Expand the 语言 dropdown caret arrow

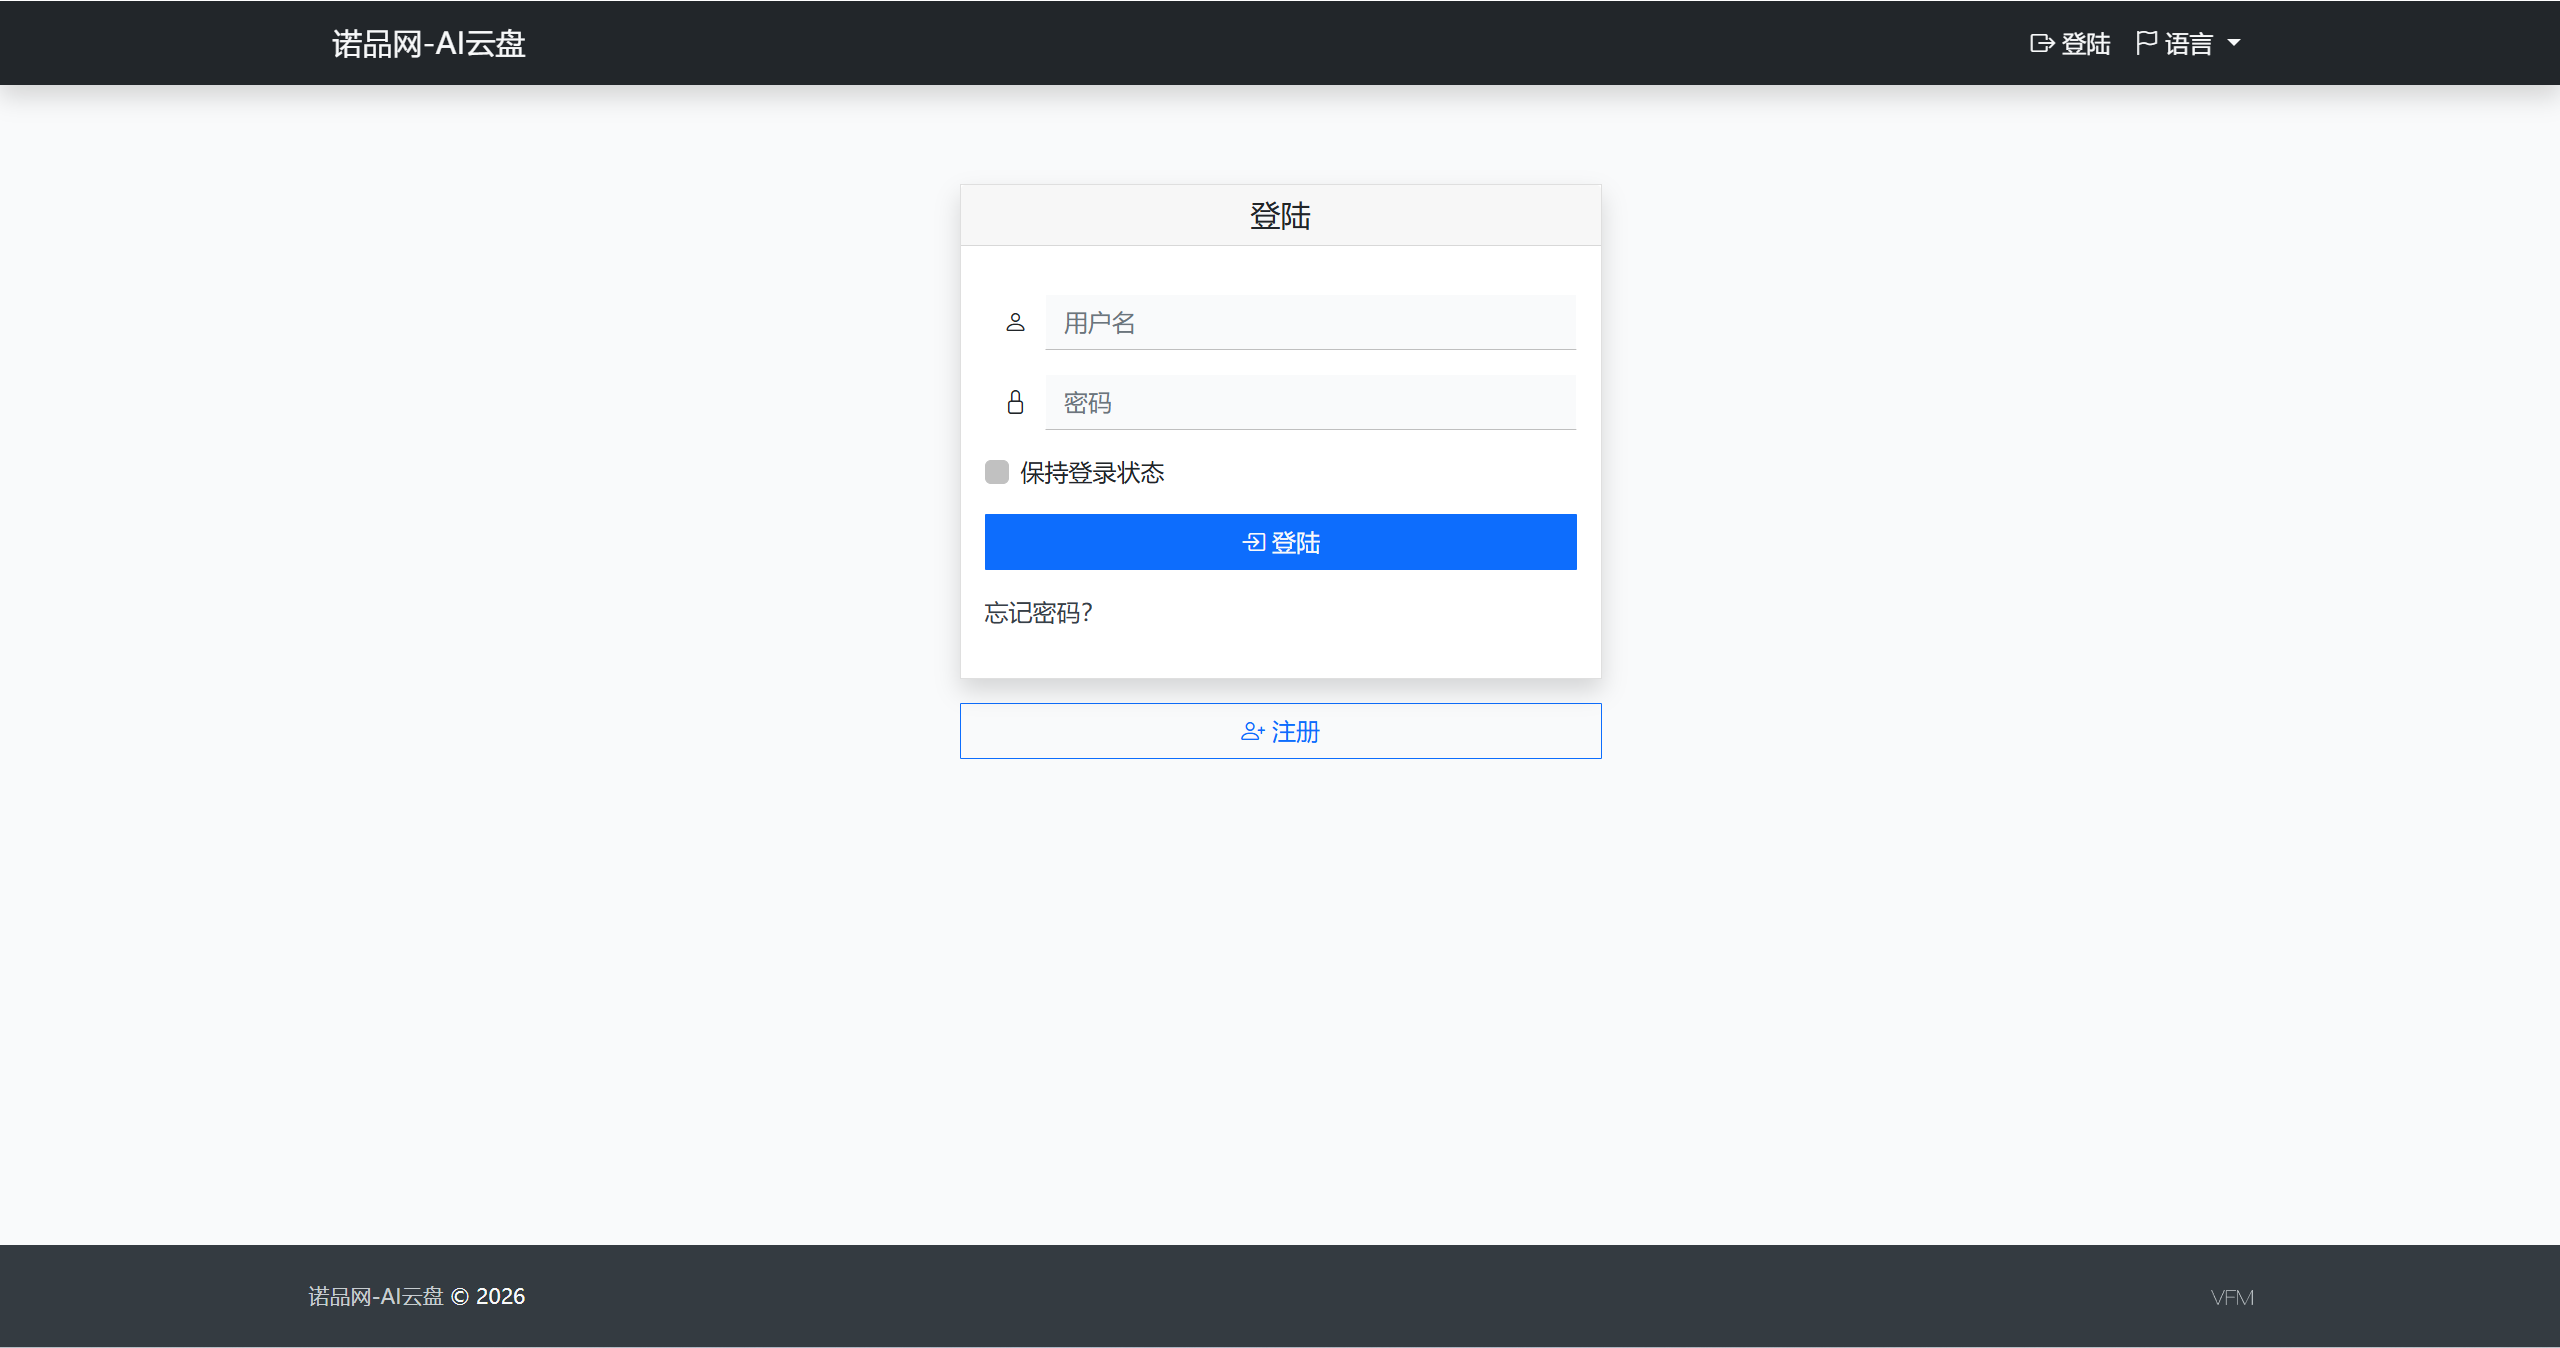click(2234, 44)
